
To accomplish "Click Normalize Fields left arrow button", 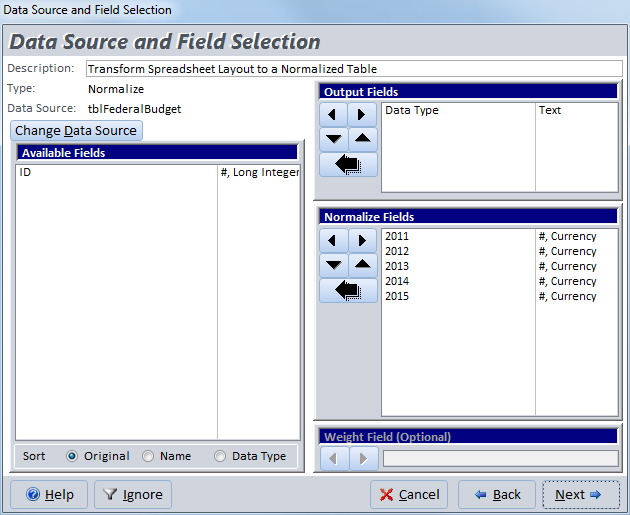I will click(333, 240).
